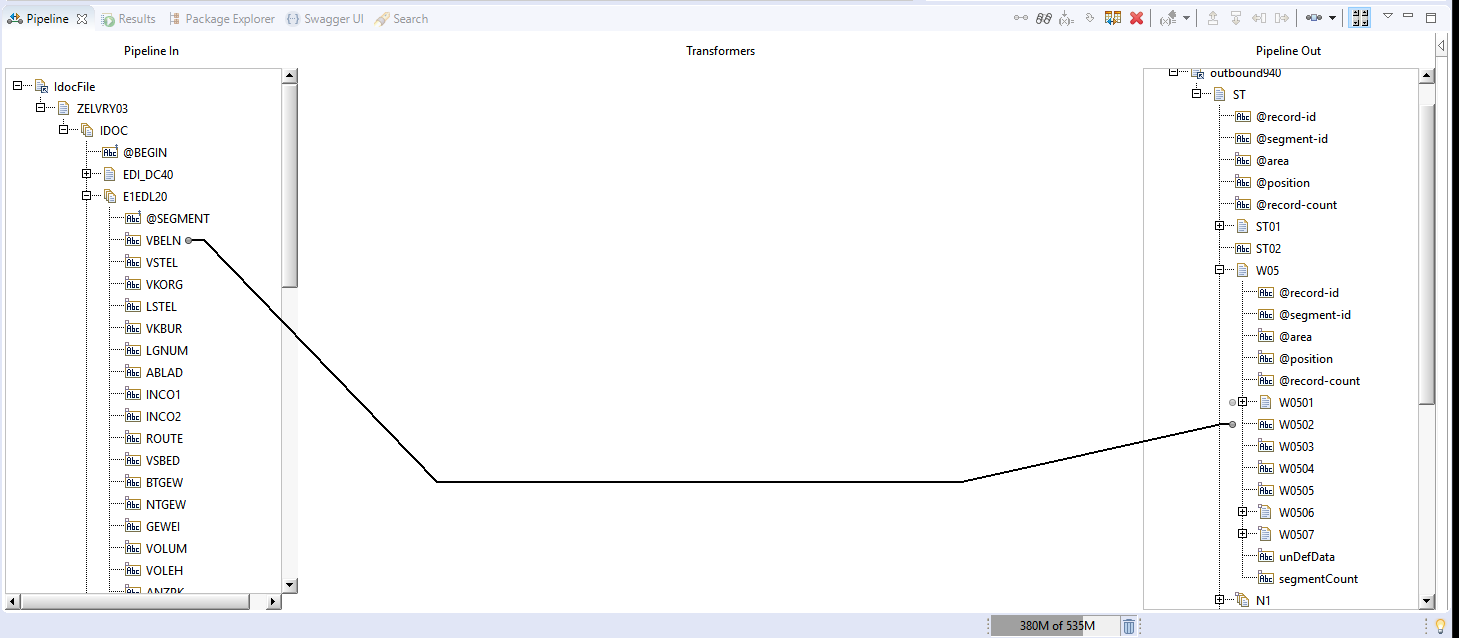
Task: Select the VBELN field
Action: pyautogui.click(x=163, y=240)
